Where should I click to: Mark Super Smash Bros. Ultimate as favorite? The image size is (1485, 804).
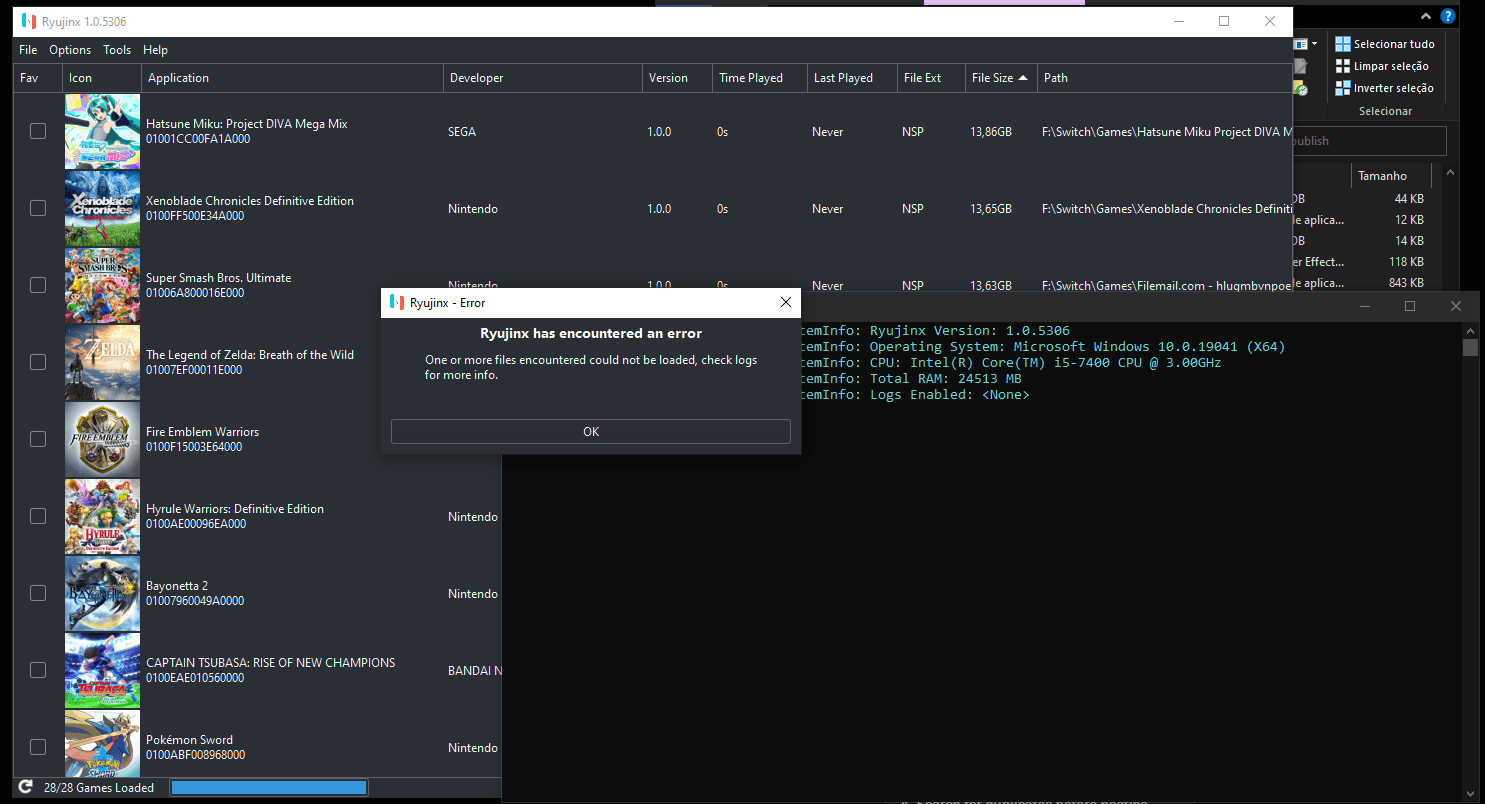click(38, 285)
